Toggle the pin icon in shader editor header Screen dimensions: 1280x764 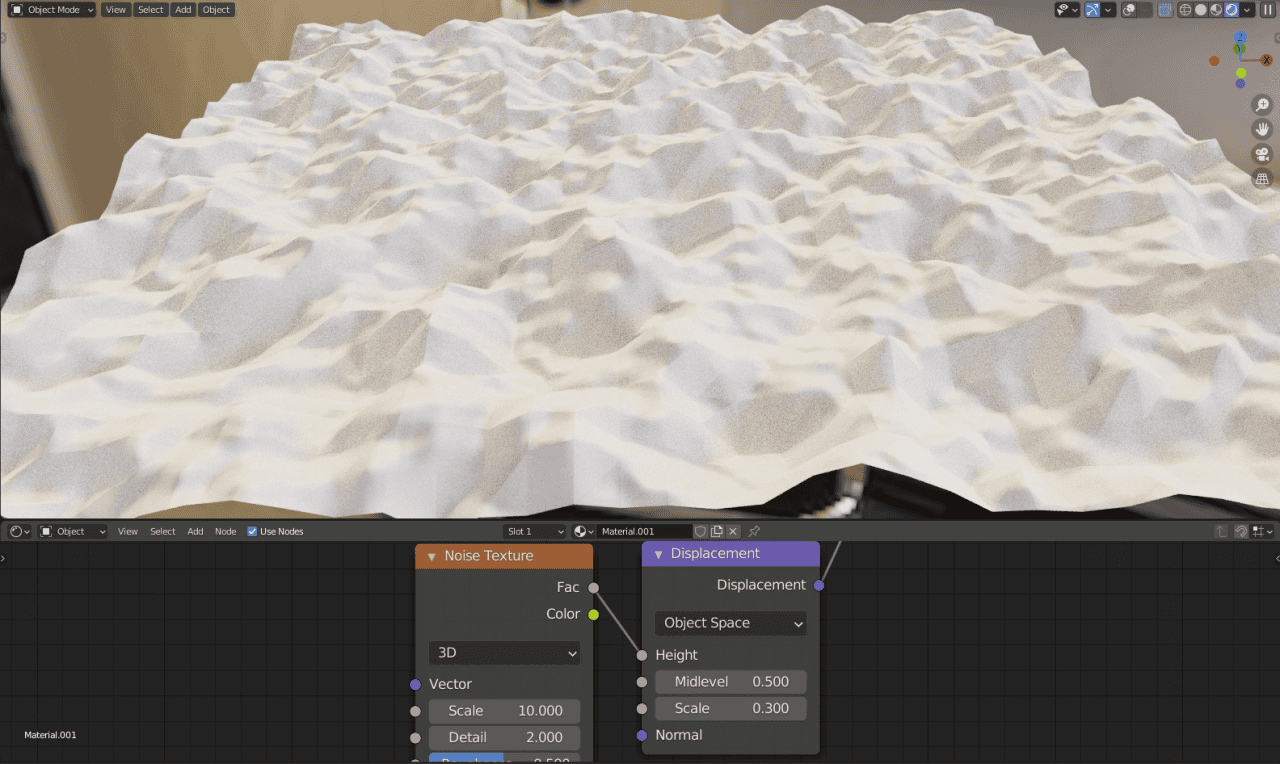753,531
